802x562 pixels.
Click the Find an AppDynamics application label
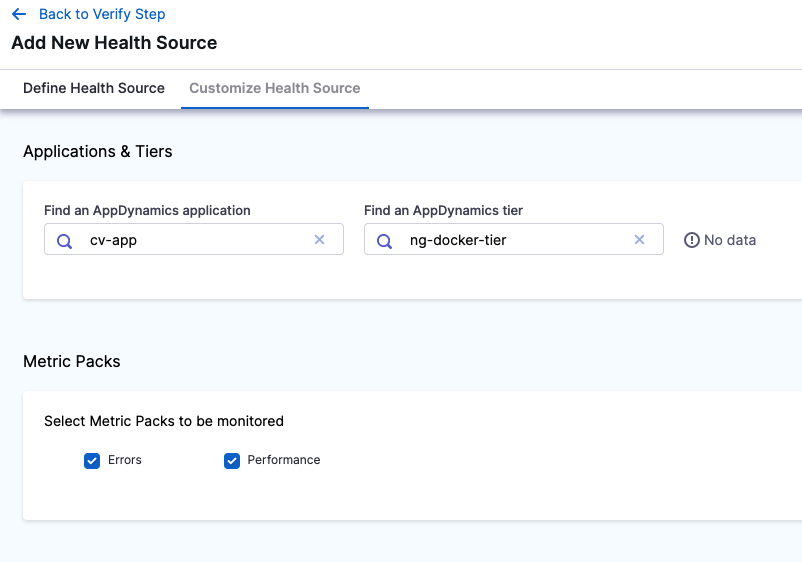point(147,210)
